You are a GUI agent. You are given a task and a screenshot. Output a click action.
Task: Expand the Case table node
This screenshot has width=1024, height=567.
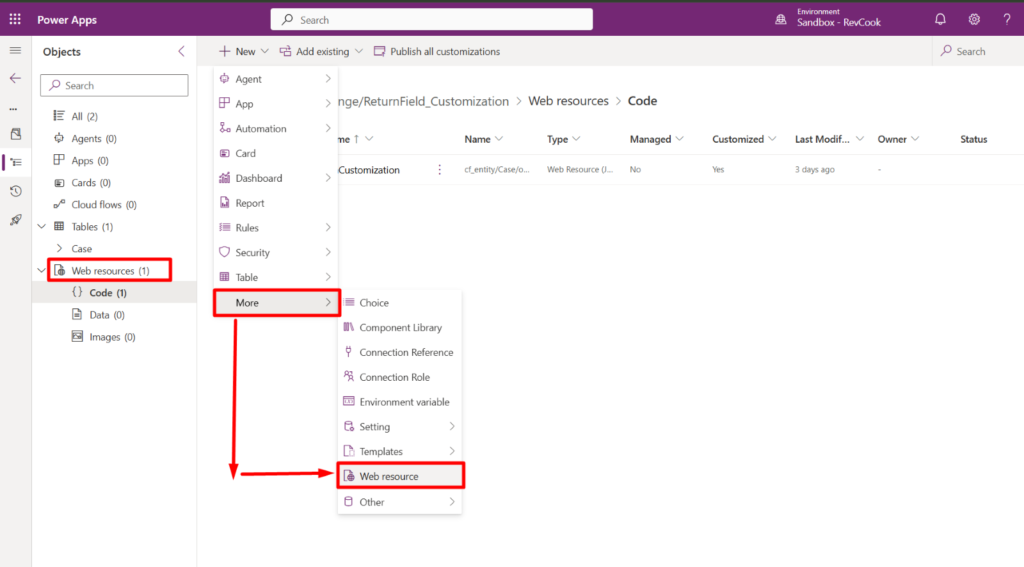59,248
